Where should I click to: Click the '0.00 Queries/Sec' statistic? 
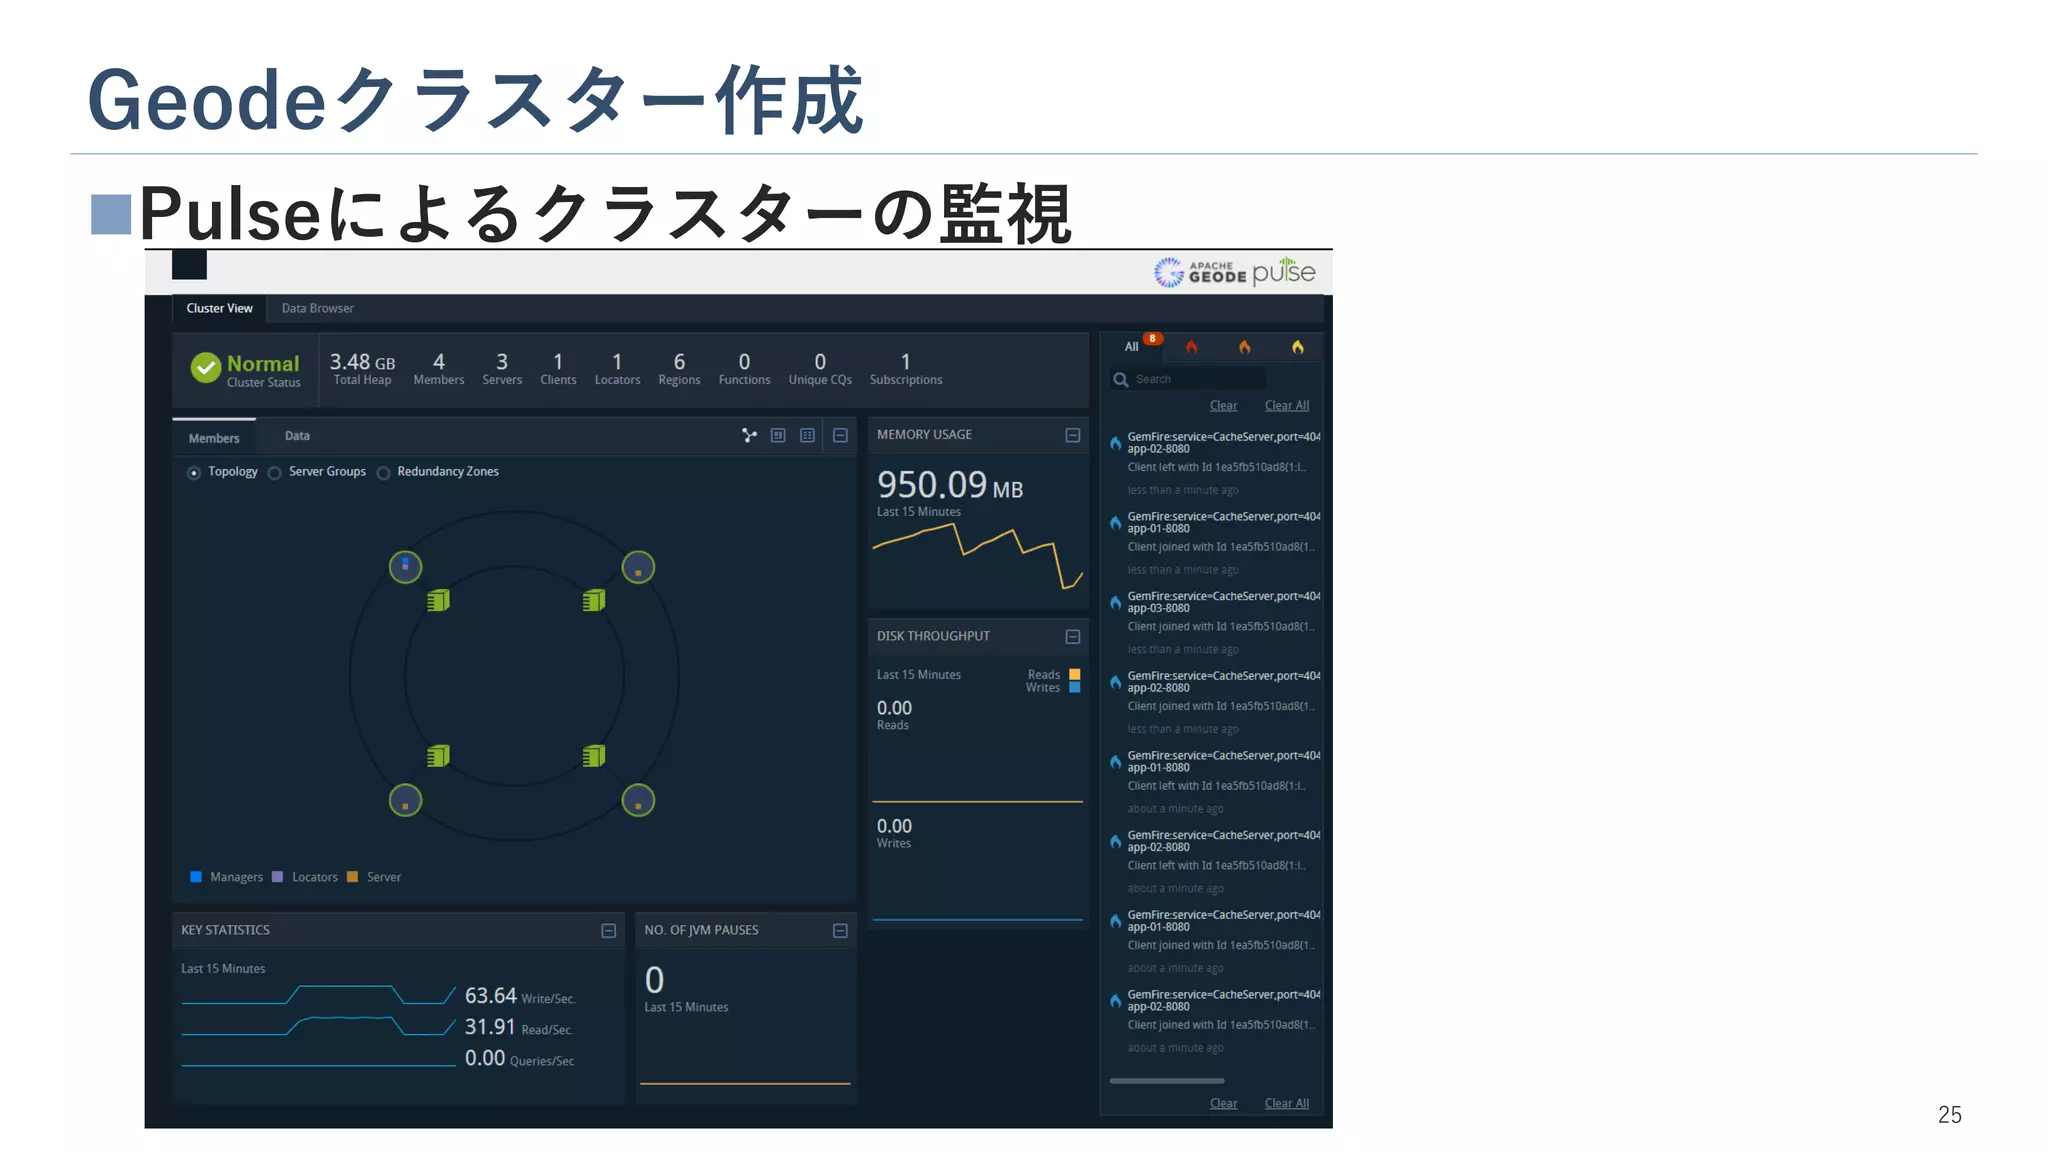point(519,1058)
